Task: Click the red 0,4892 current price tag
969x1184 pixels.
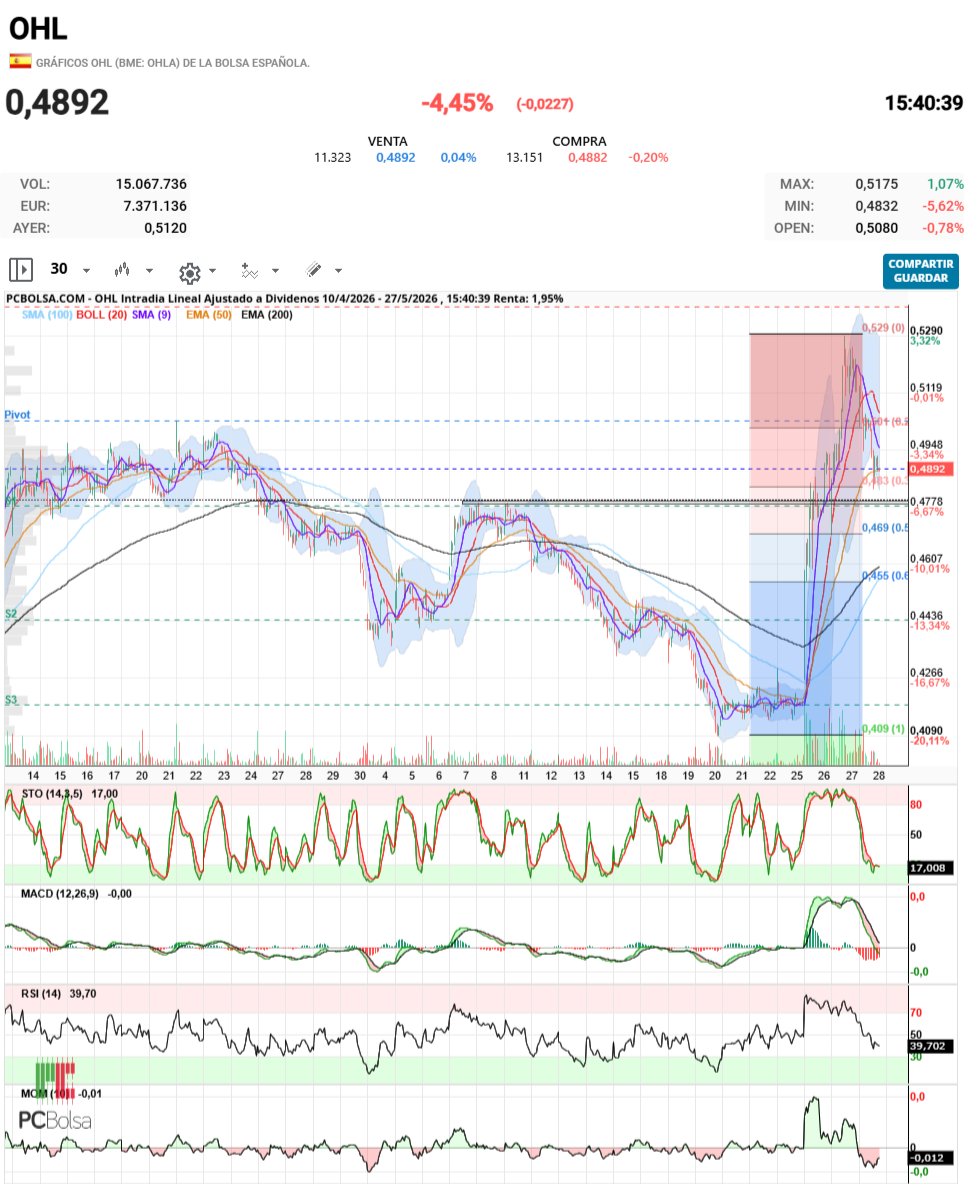Action: [x=931, y=469]
